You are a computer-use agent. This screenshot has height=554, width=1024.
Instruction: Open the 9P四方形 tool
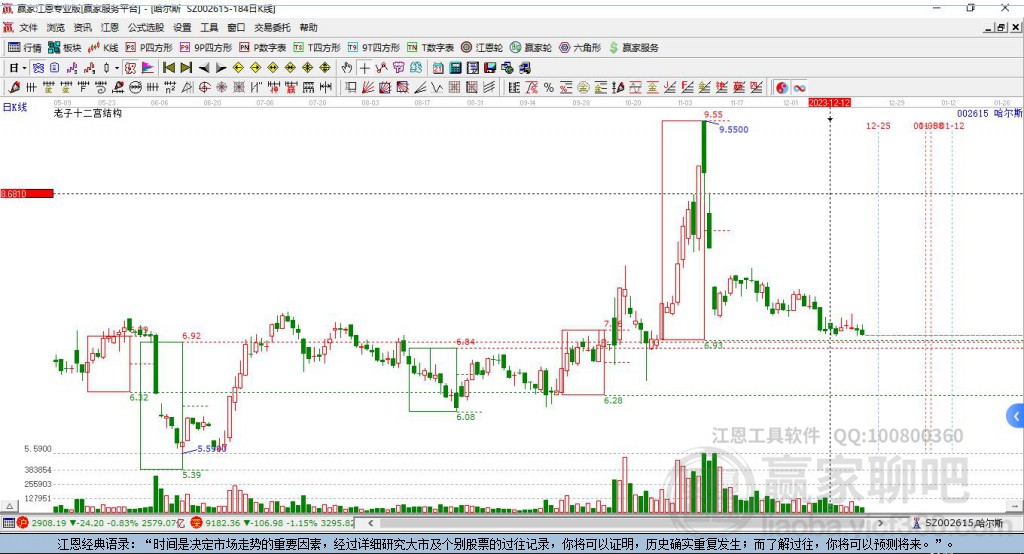206,48
